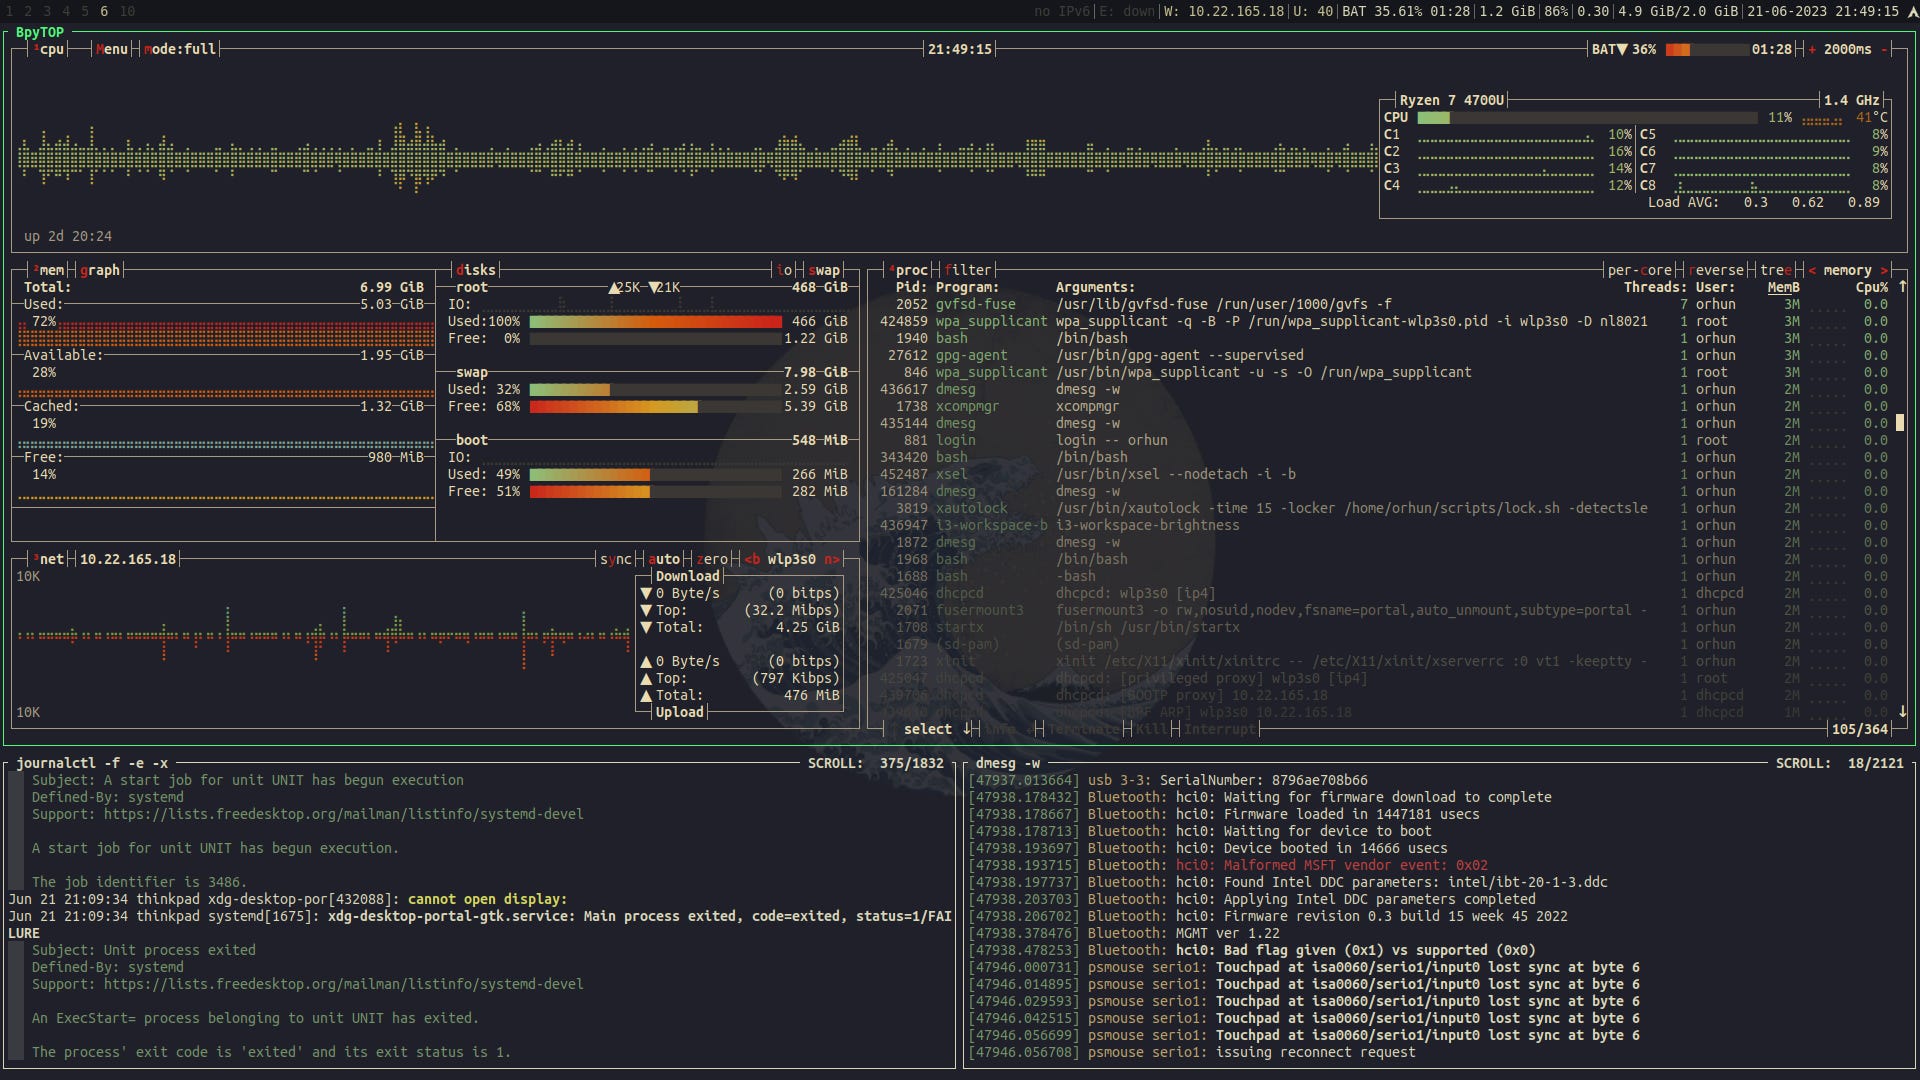Image resolution: width=1920 pixels, height=1080 pixels.
Task: Toggle per-core CPU usage in proc box
Action: point(1639,270)
